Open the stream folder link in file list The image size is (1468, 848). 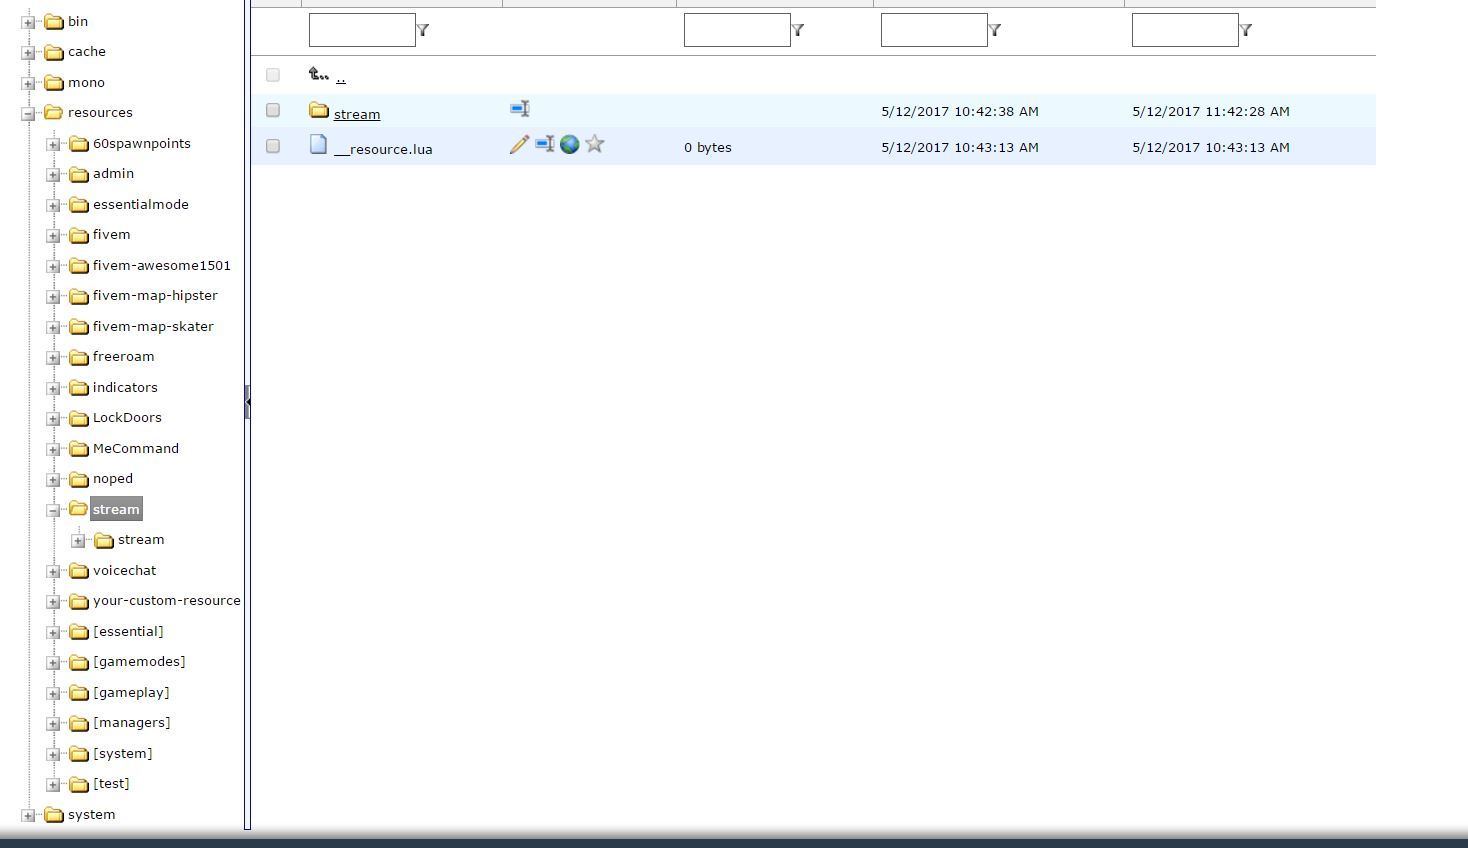click(357, 114)
